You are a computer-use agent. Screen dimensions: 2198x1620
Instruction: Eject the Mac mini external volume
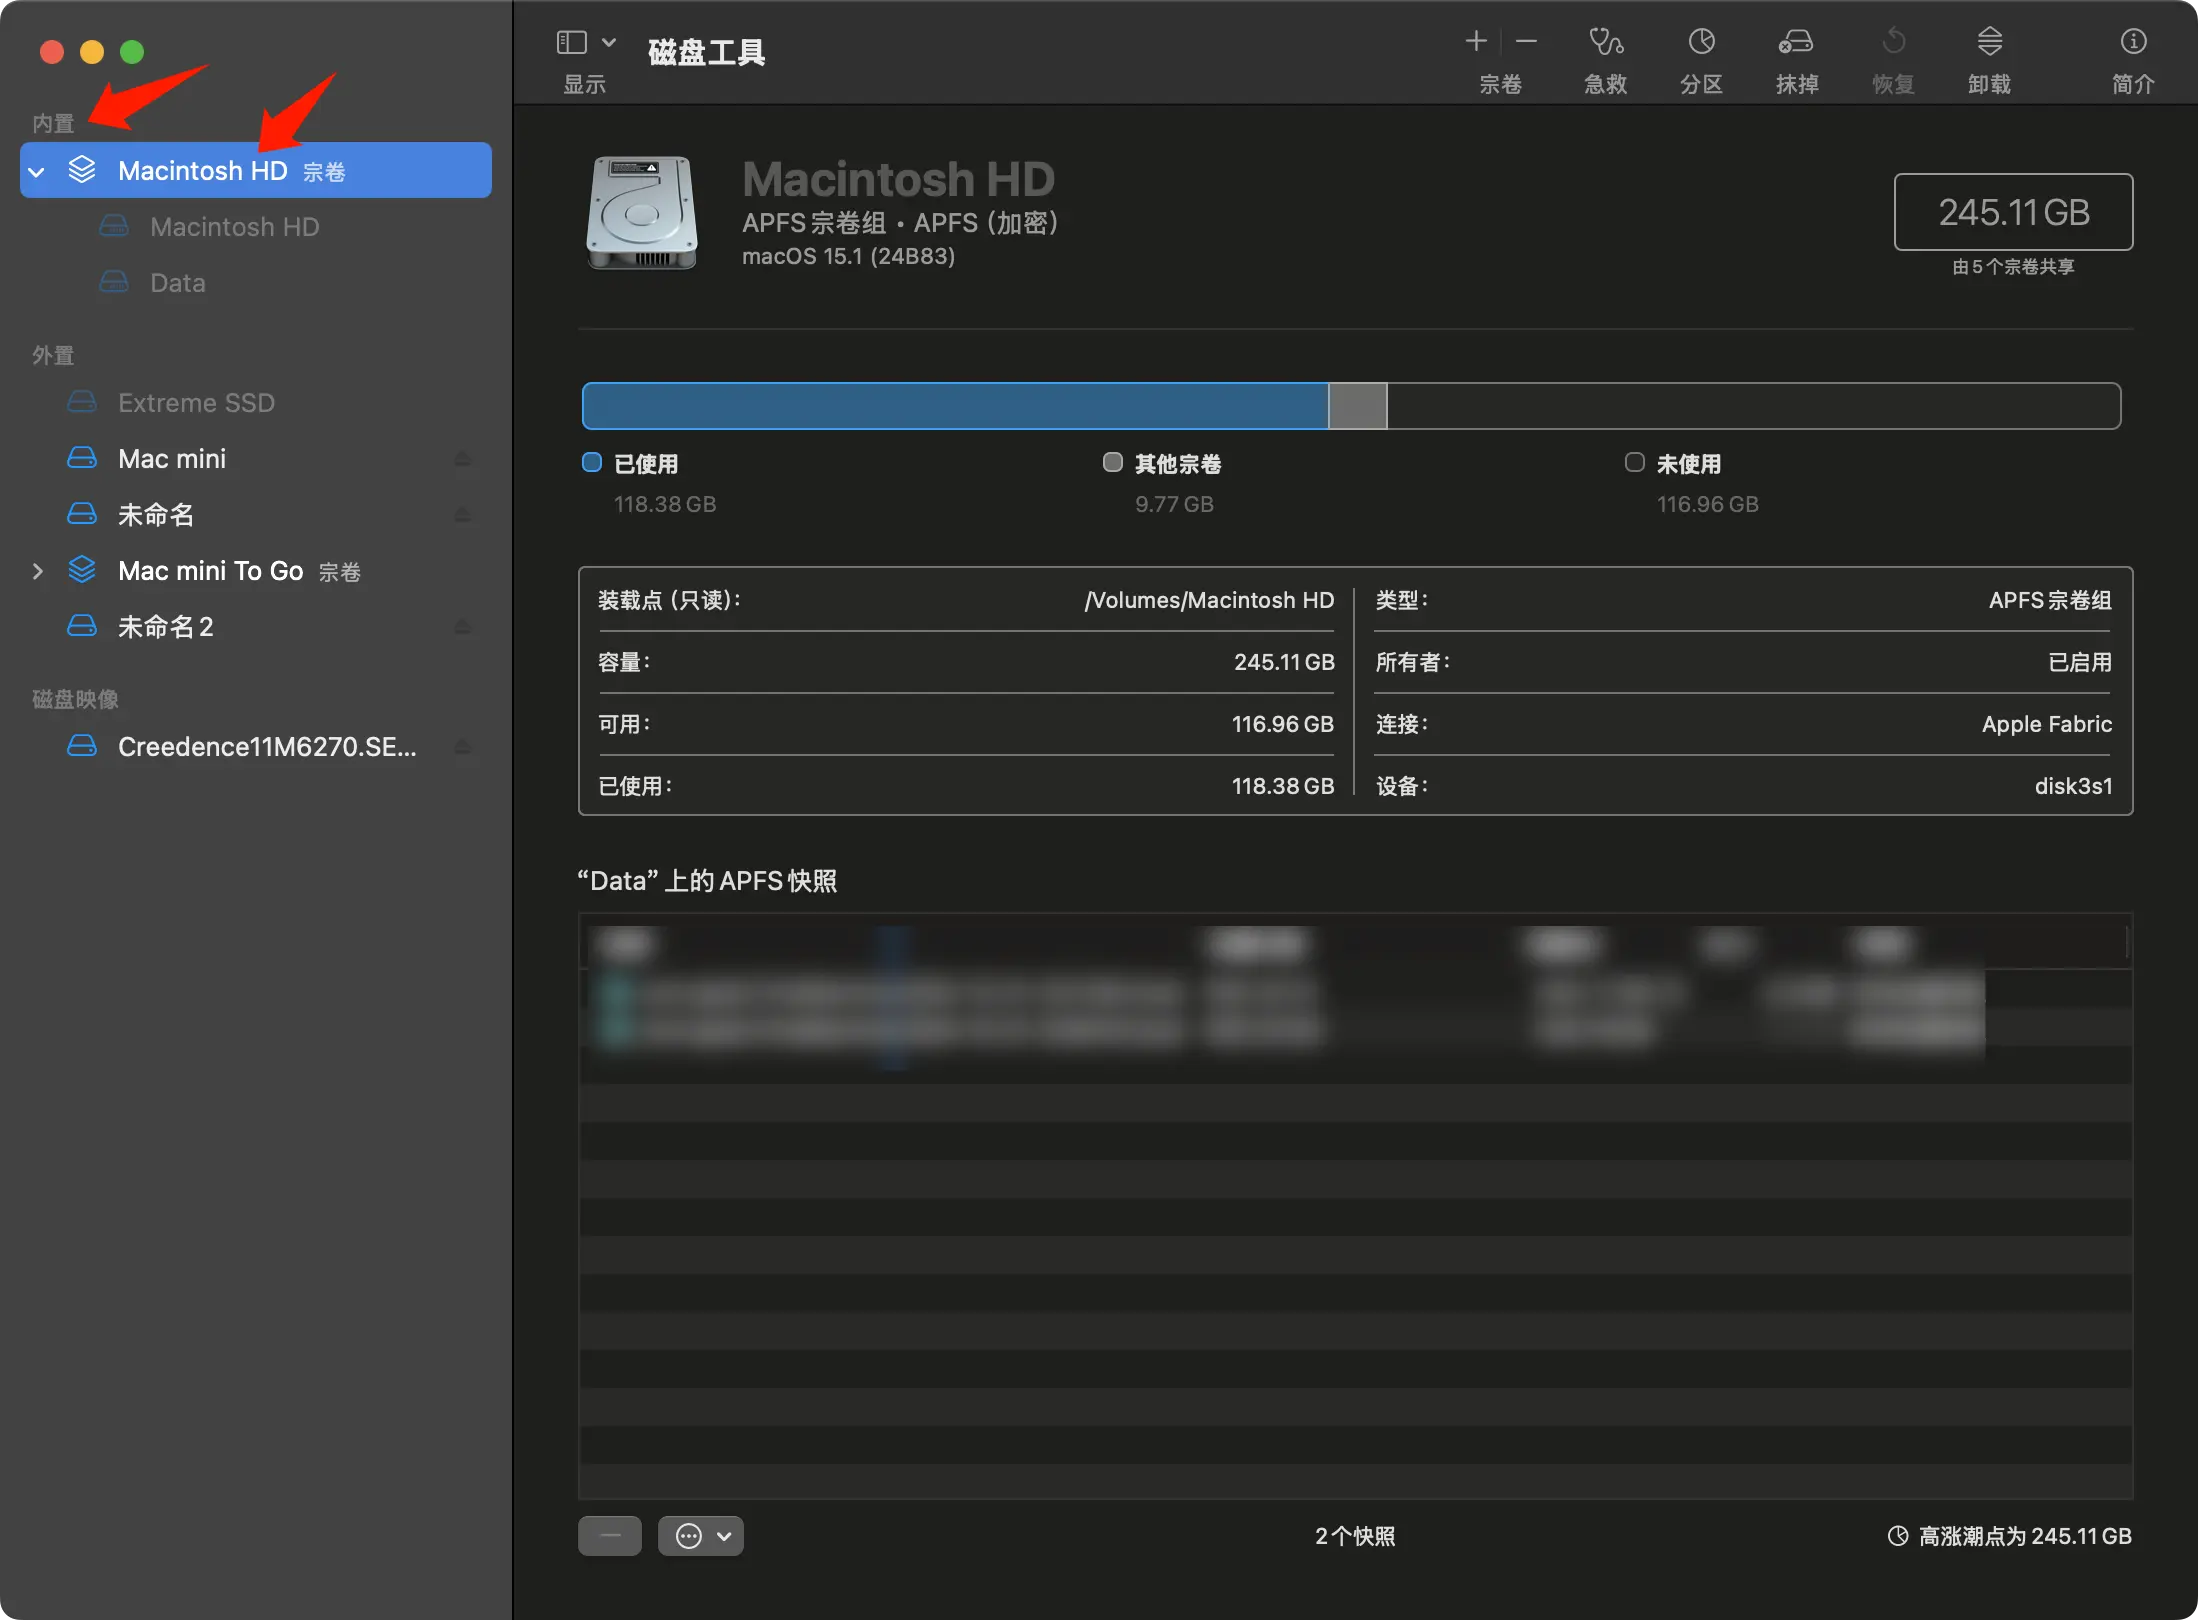click(462, 459)
